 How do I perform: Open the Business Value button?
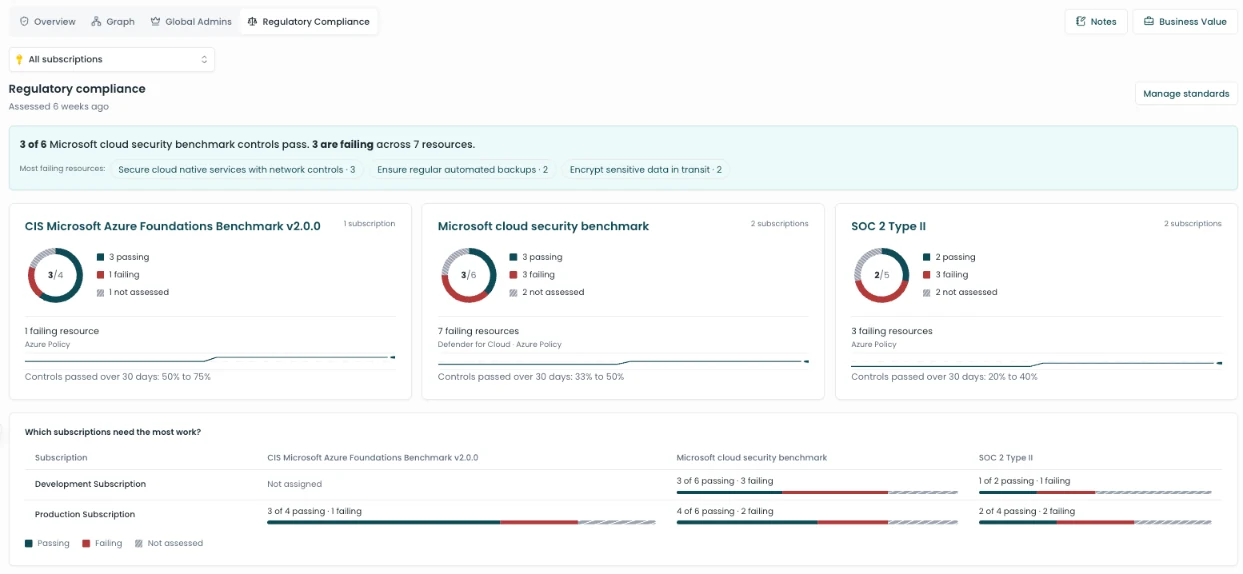click(1185, 21)
